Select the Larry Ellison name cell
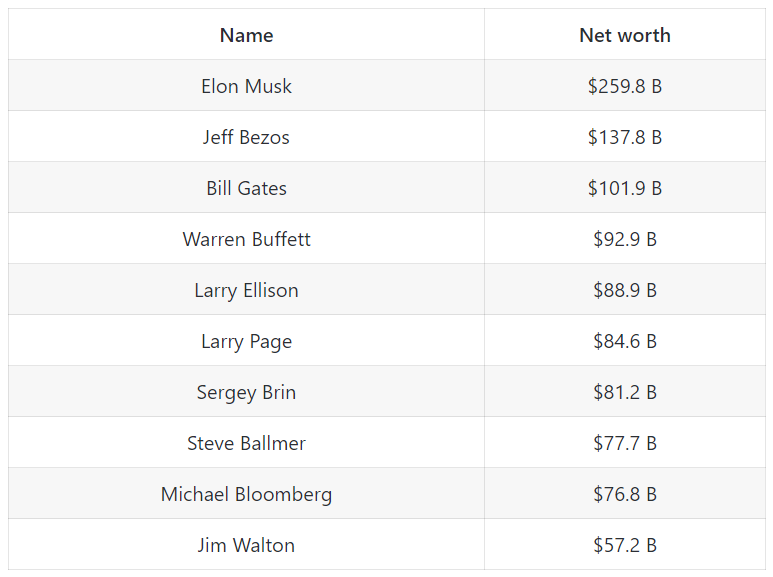The image size is (773, 577). pos(246,290)
